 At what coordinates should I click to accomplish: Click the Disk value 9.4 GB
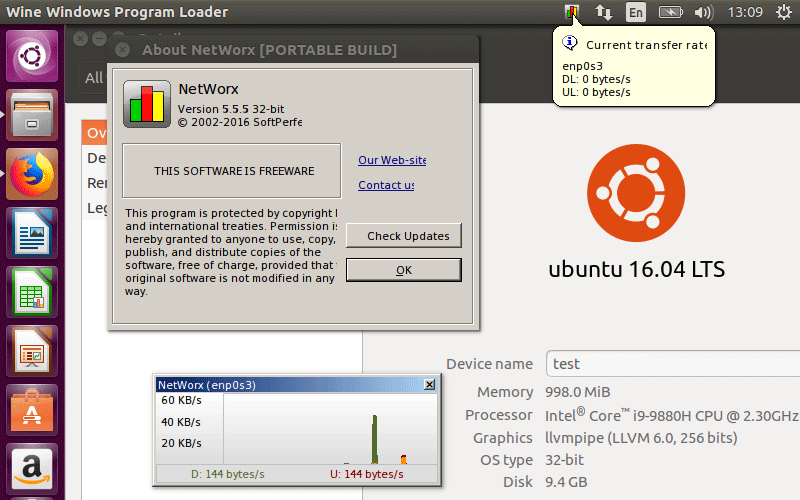pyautogui.click(x=566, y=482)
